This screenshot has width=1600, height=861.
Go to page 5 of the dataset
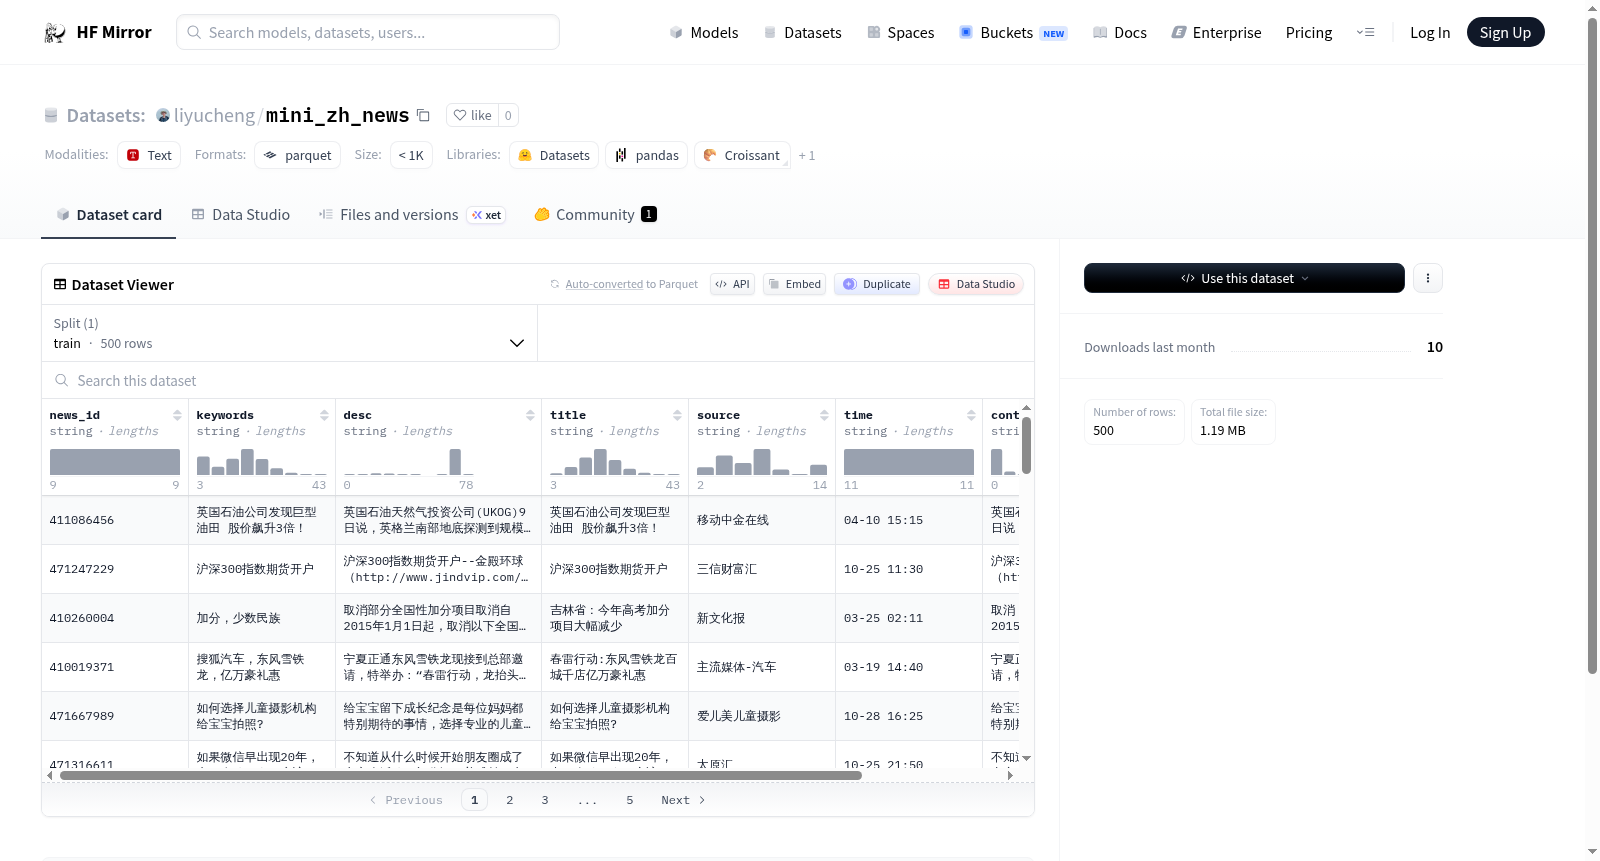click(630, 800)
